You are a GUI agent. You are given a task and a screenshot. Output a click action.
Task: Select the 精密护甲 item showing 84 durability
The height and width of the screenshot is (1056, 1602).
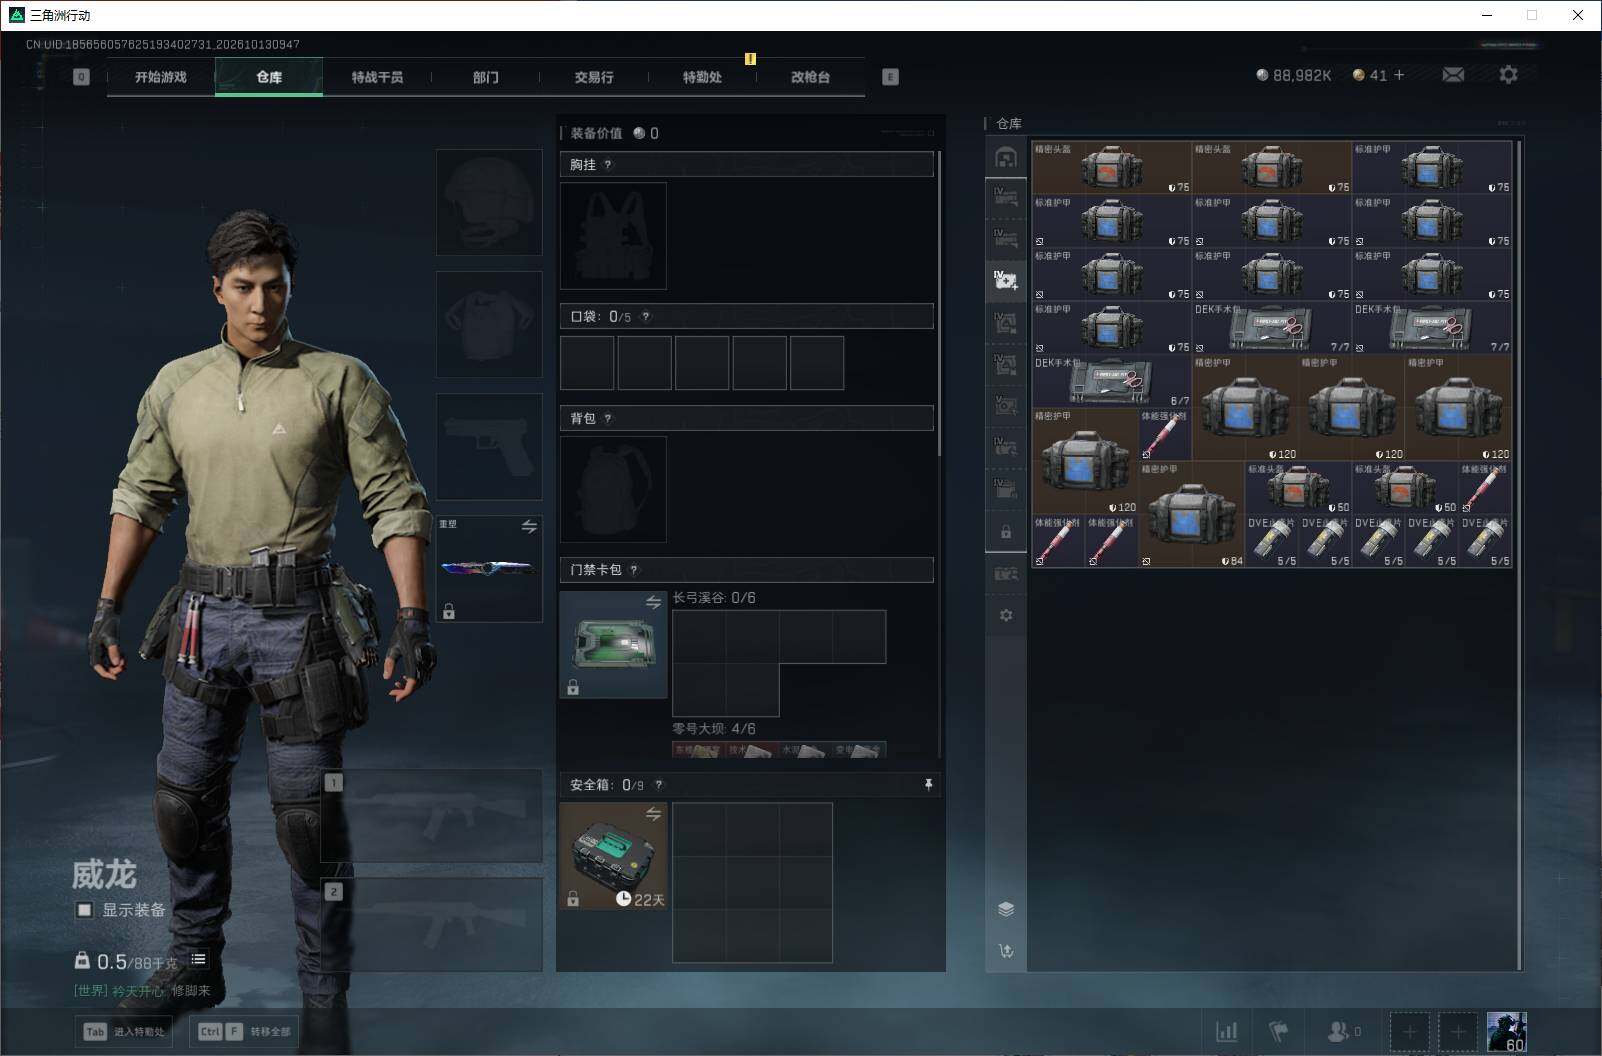(1191, 514)
